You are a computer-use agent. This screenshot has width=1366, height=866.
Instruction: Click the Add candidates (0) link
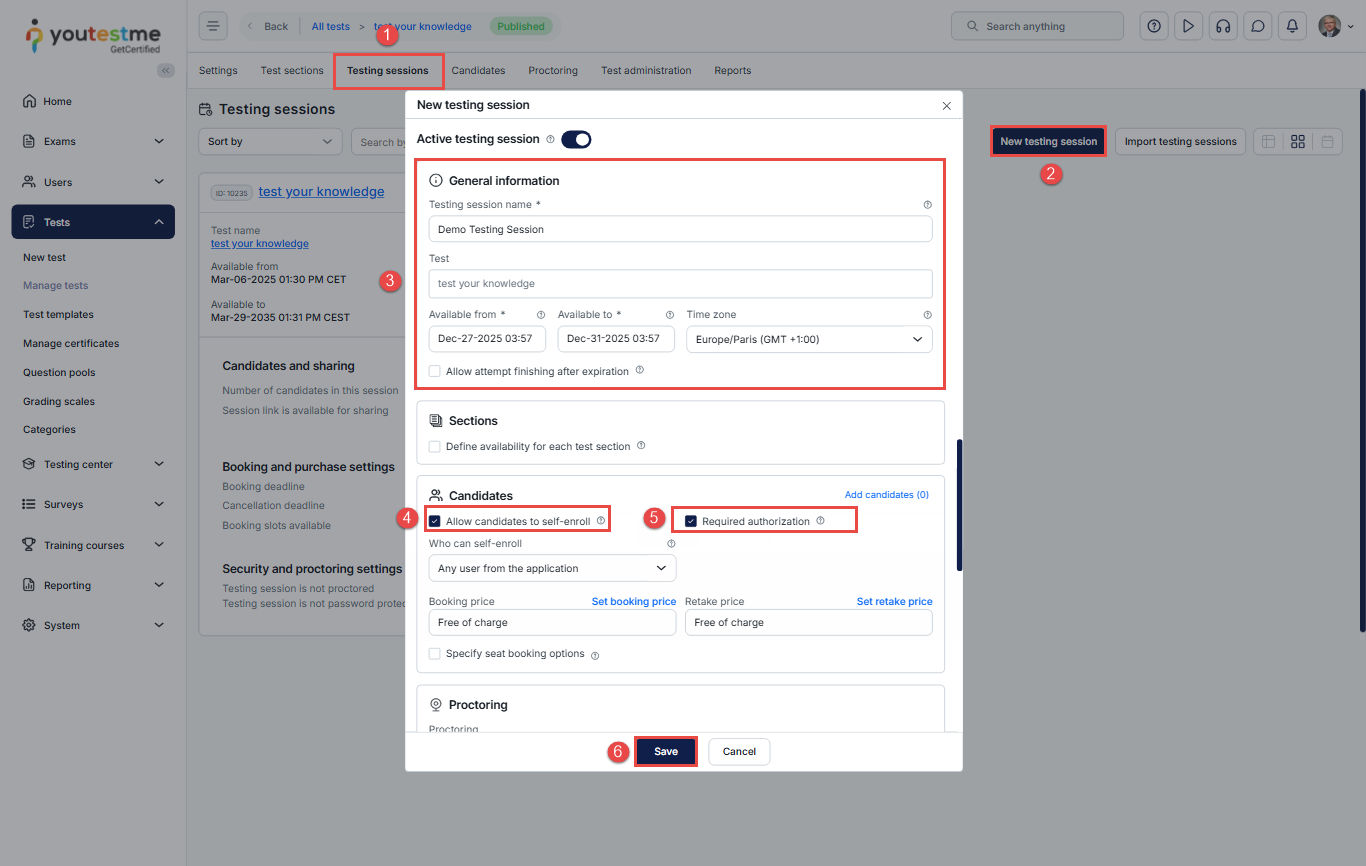887,495
